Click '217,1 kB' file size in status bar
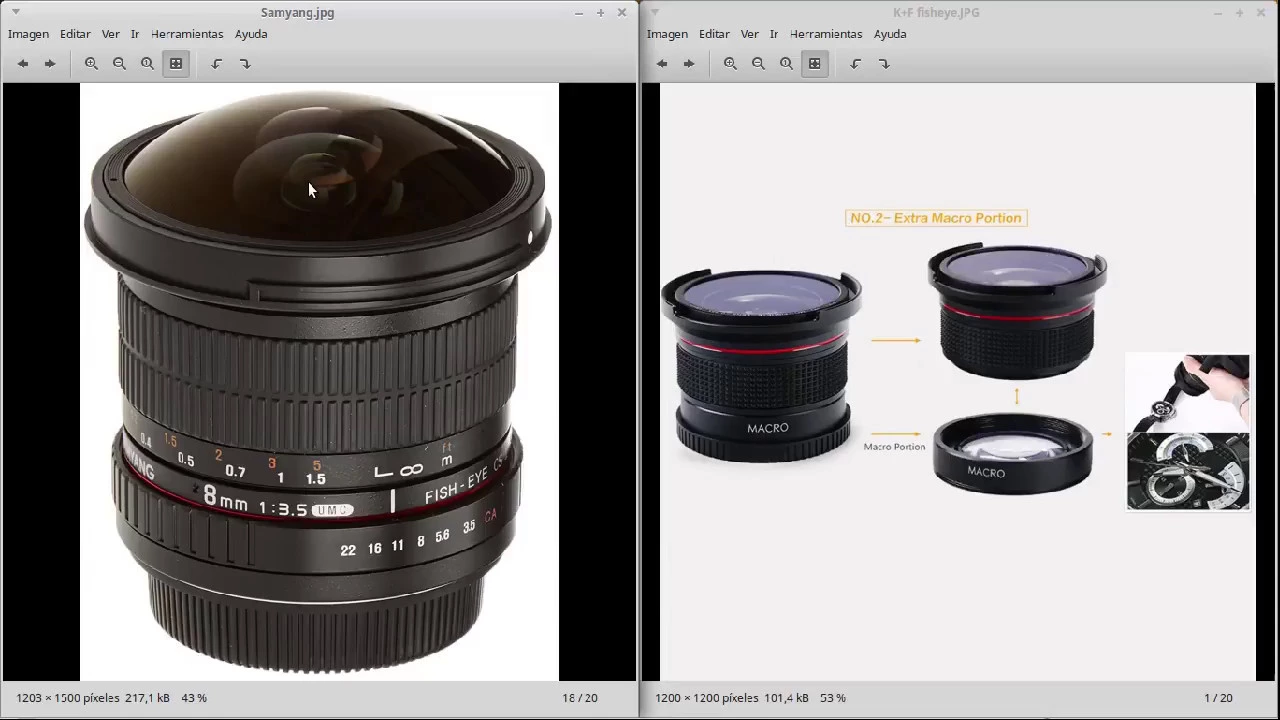1280x720 pixels. [x=149, y=698]
